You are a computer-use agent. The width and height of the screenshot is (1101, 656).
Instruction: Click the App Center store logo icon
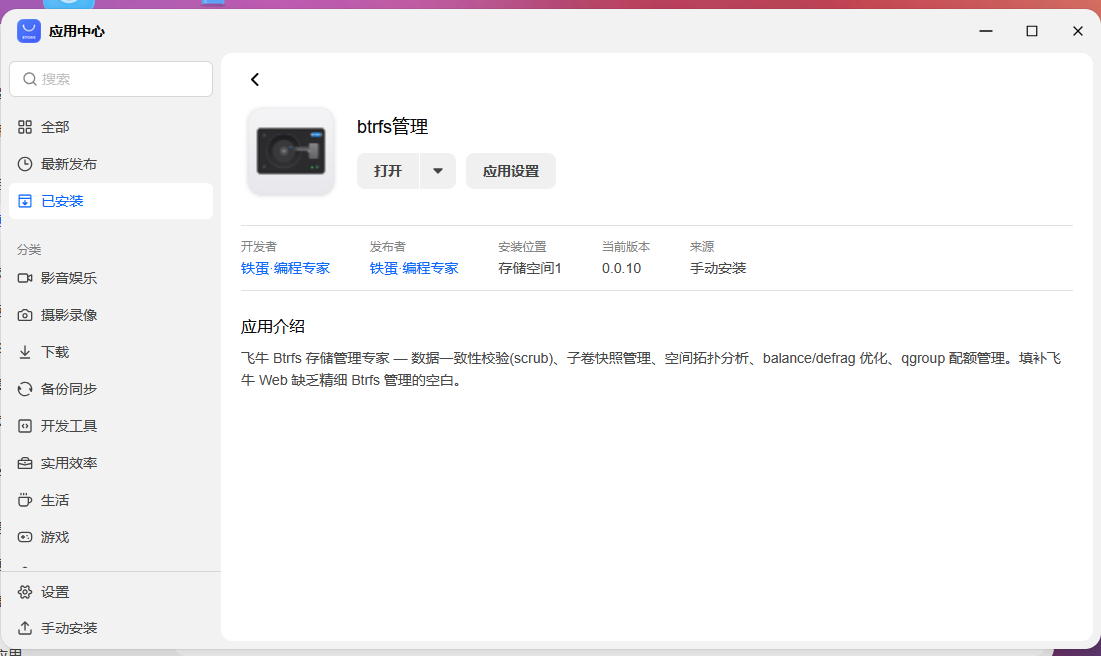tap(29, 31)
